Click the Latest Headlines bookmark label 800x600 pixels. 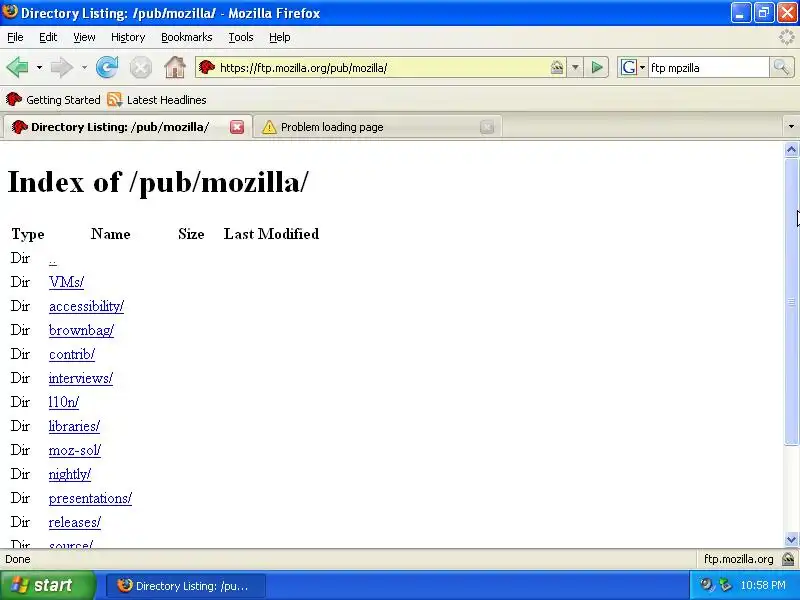click(166, 100)
